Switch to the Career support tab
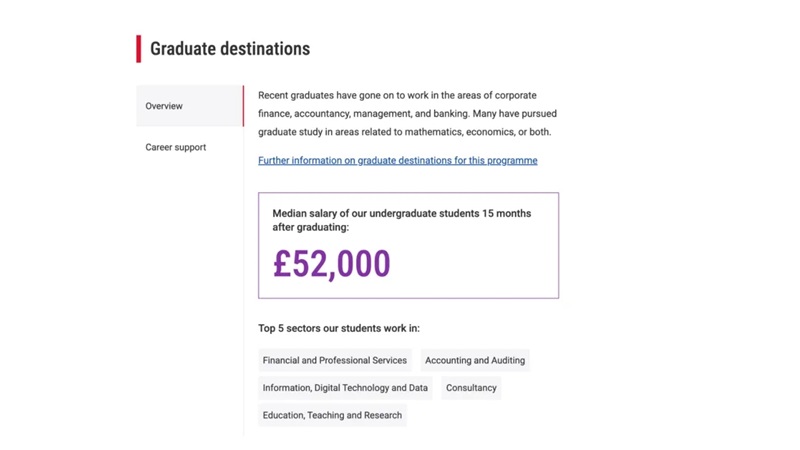Viewport: 800px width, 450px height. tap(176, 147)
